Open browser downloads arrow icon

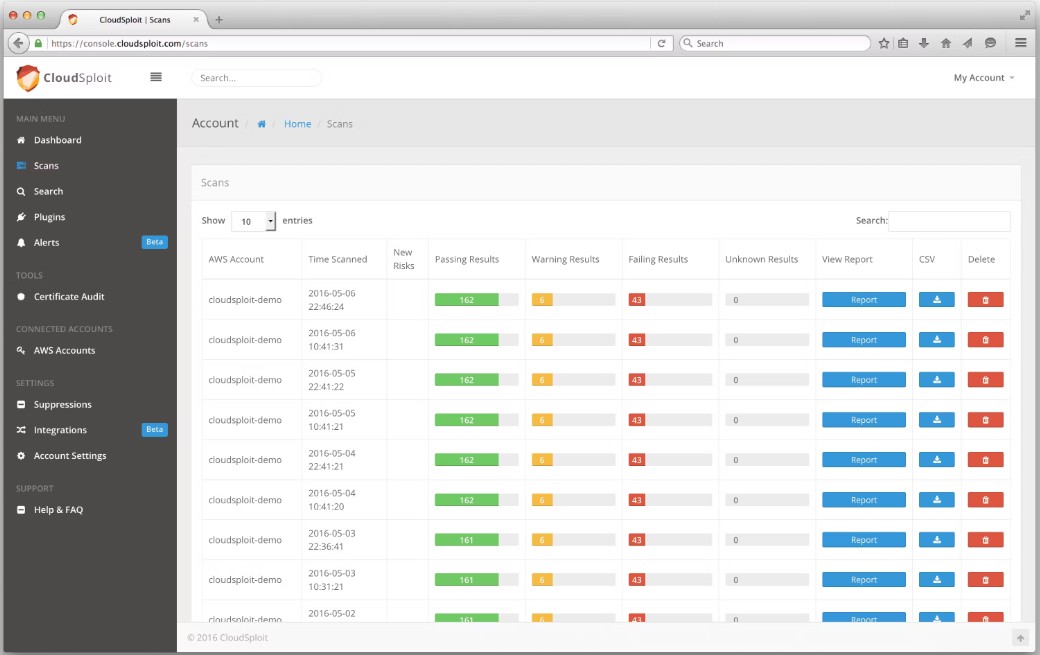coord(924,43)
